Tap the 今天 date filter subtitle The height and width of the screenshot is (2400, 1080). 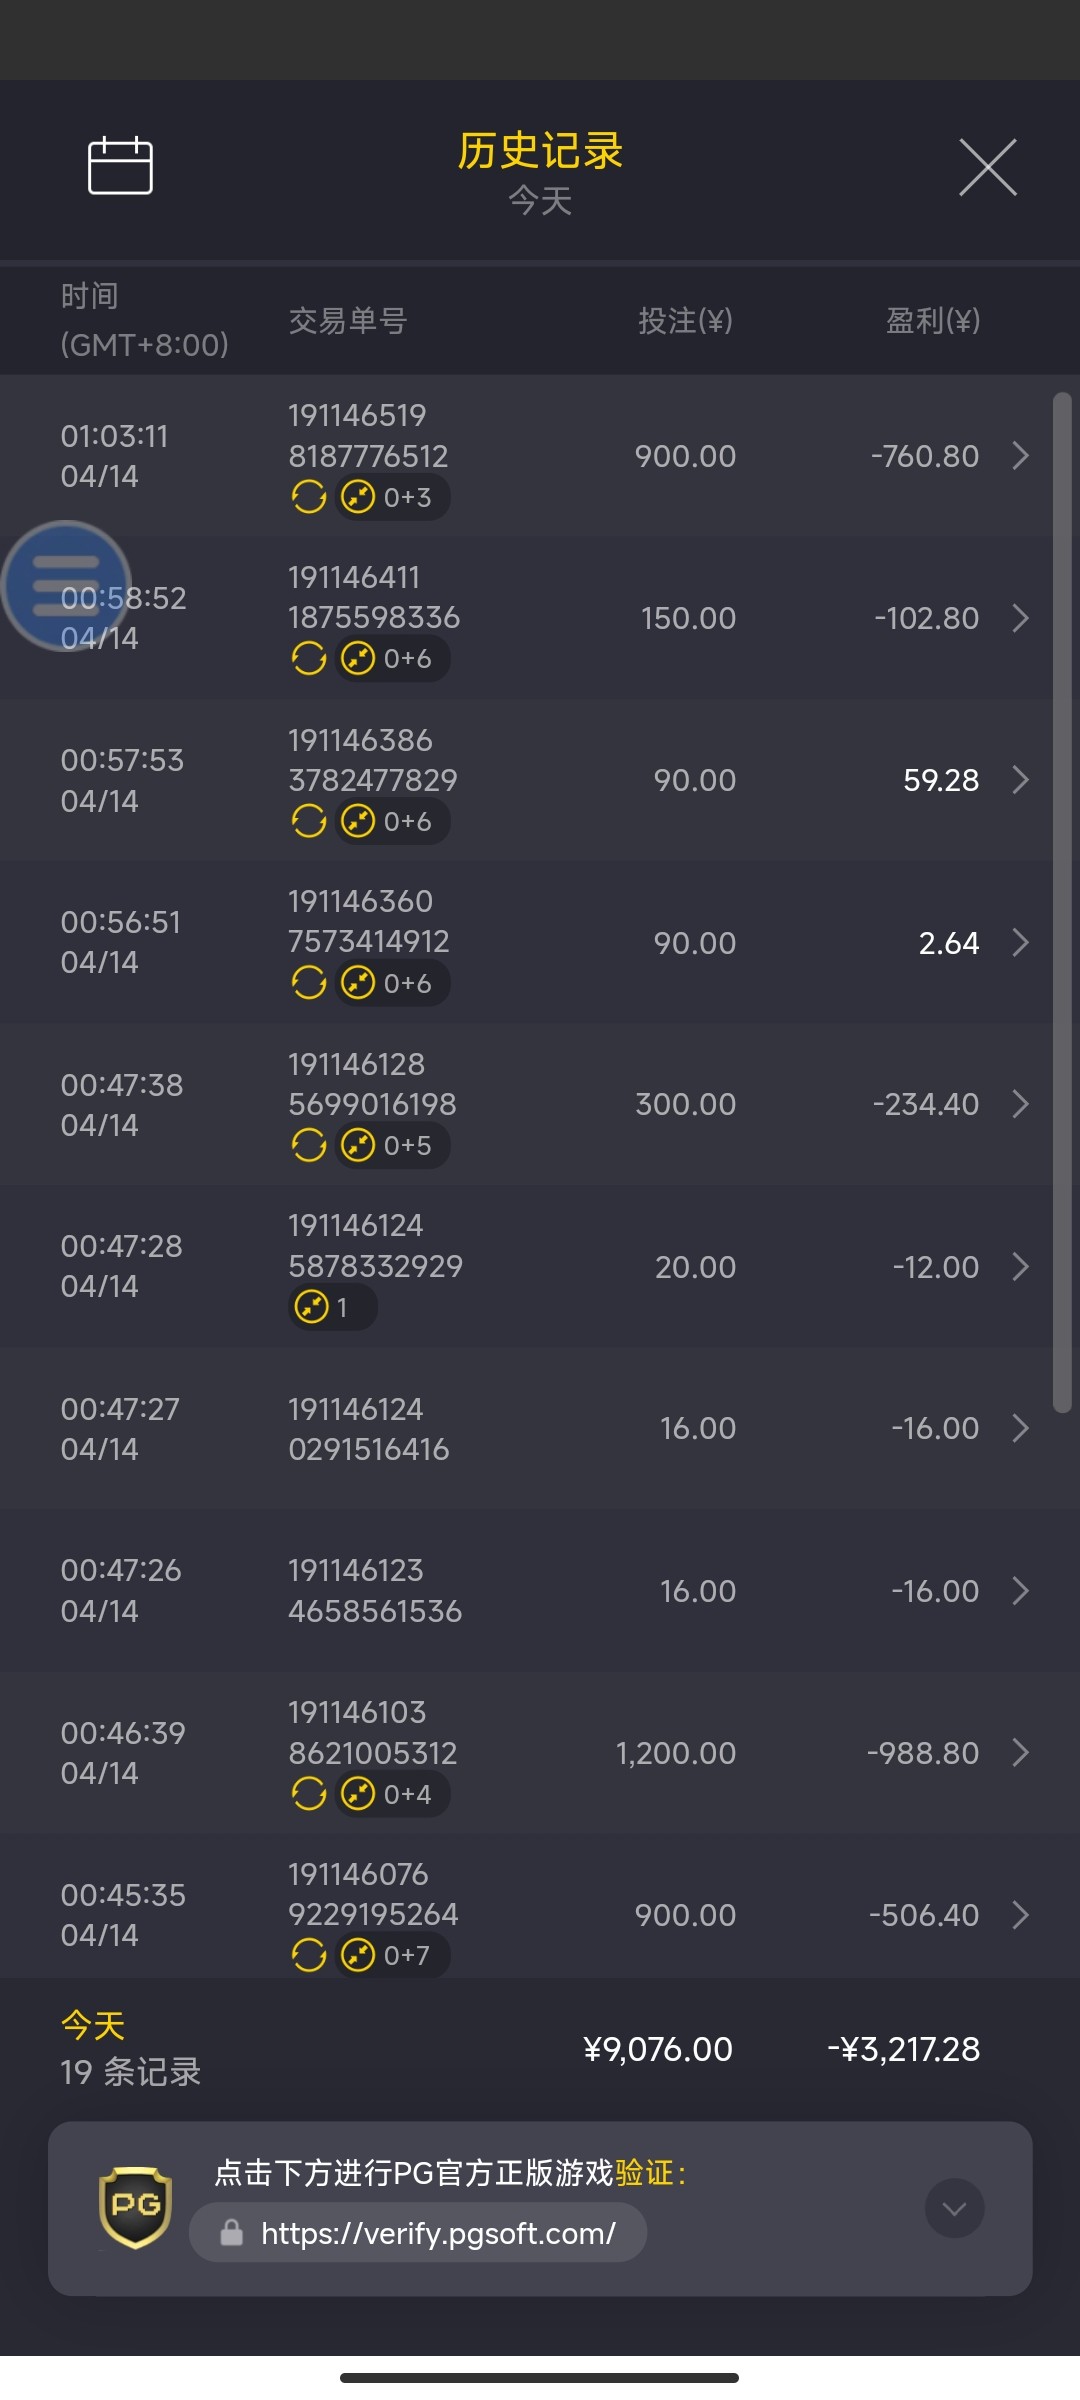(540, 201)
